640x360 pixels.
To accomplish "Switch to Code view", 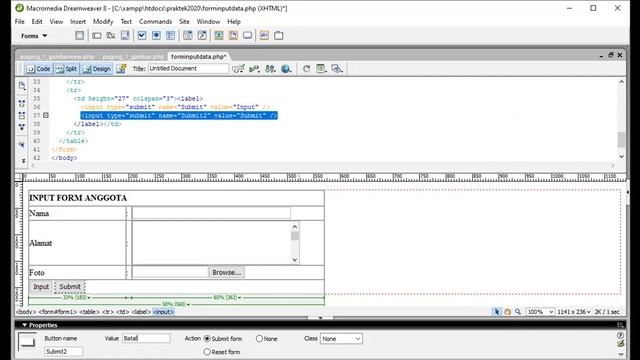I will (x=39, y=69).
